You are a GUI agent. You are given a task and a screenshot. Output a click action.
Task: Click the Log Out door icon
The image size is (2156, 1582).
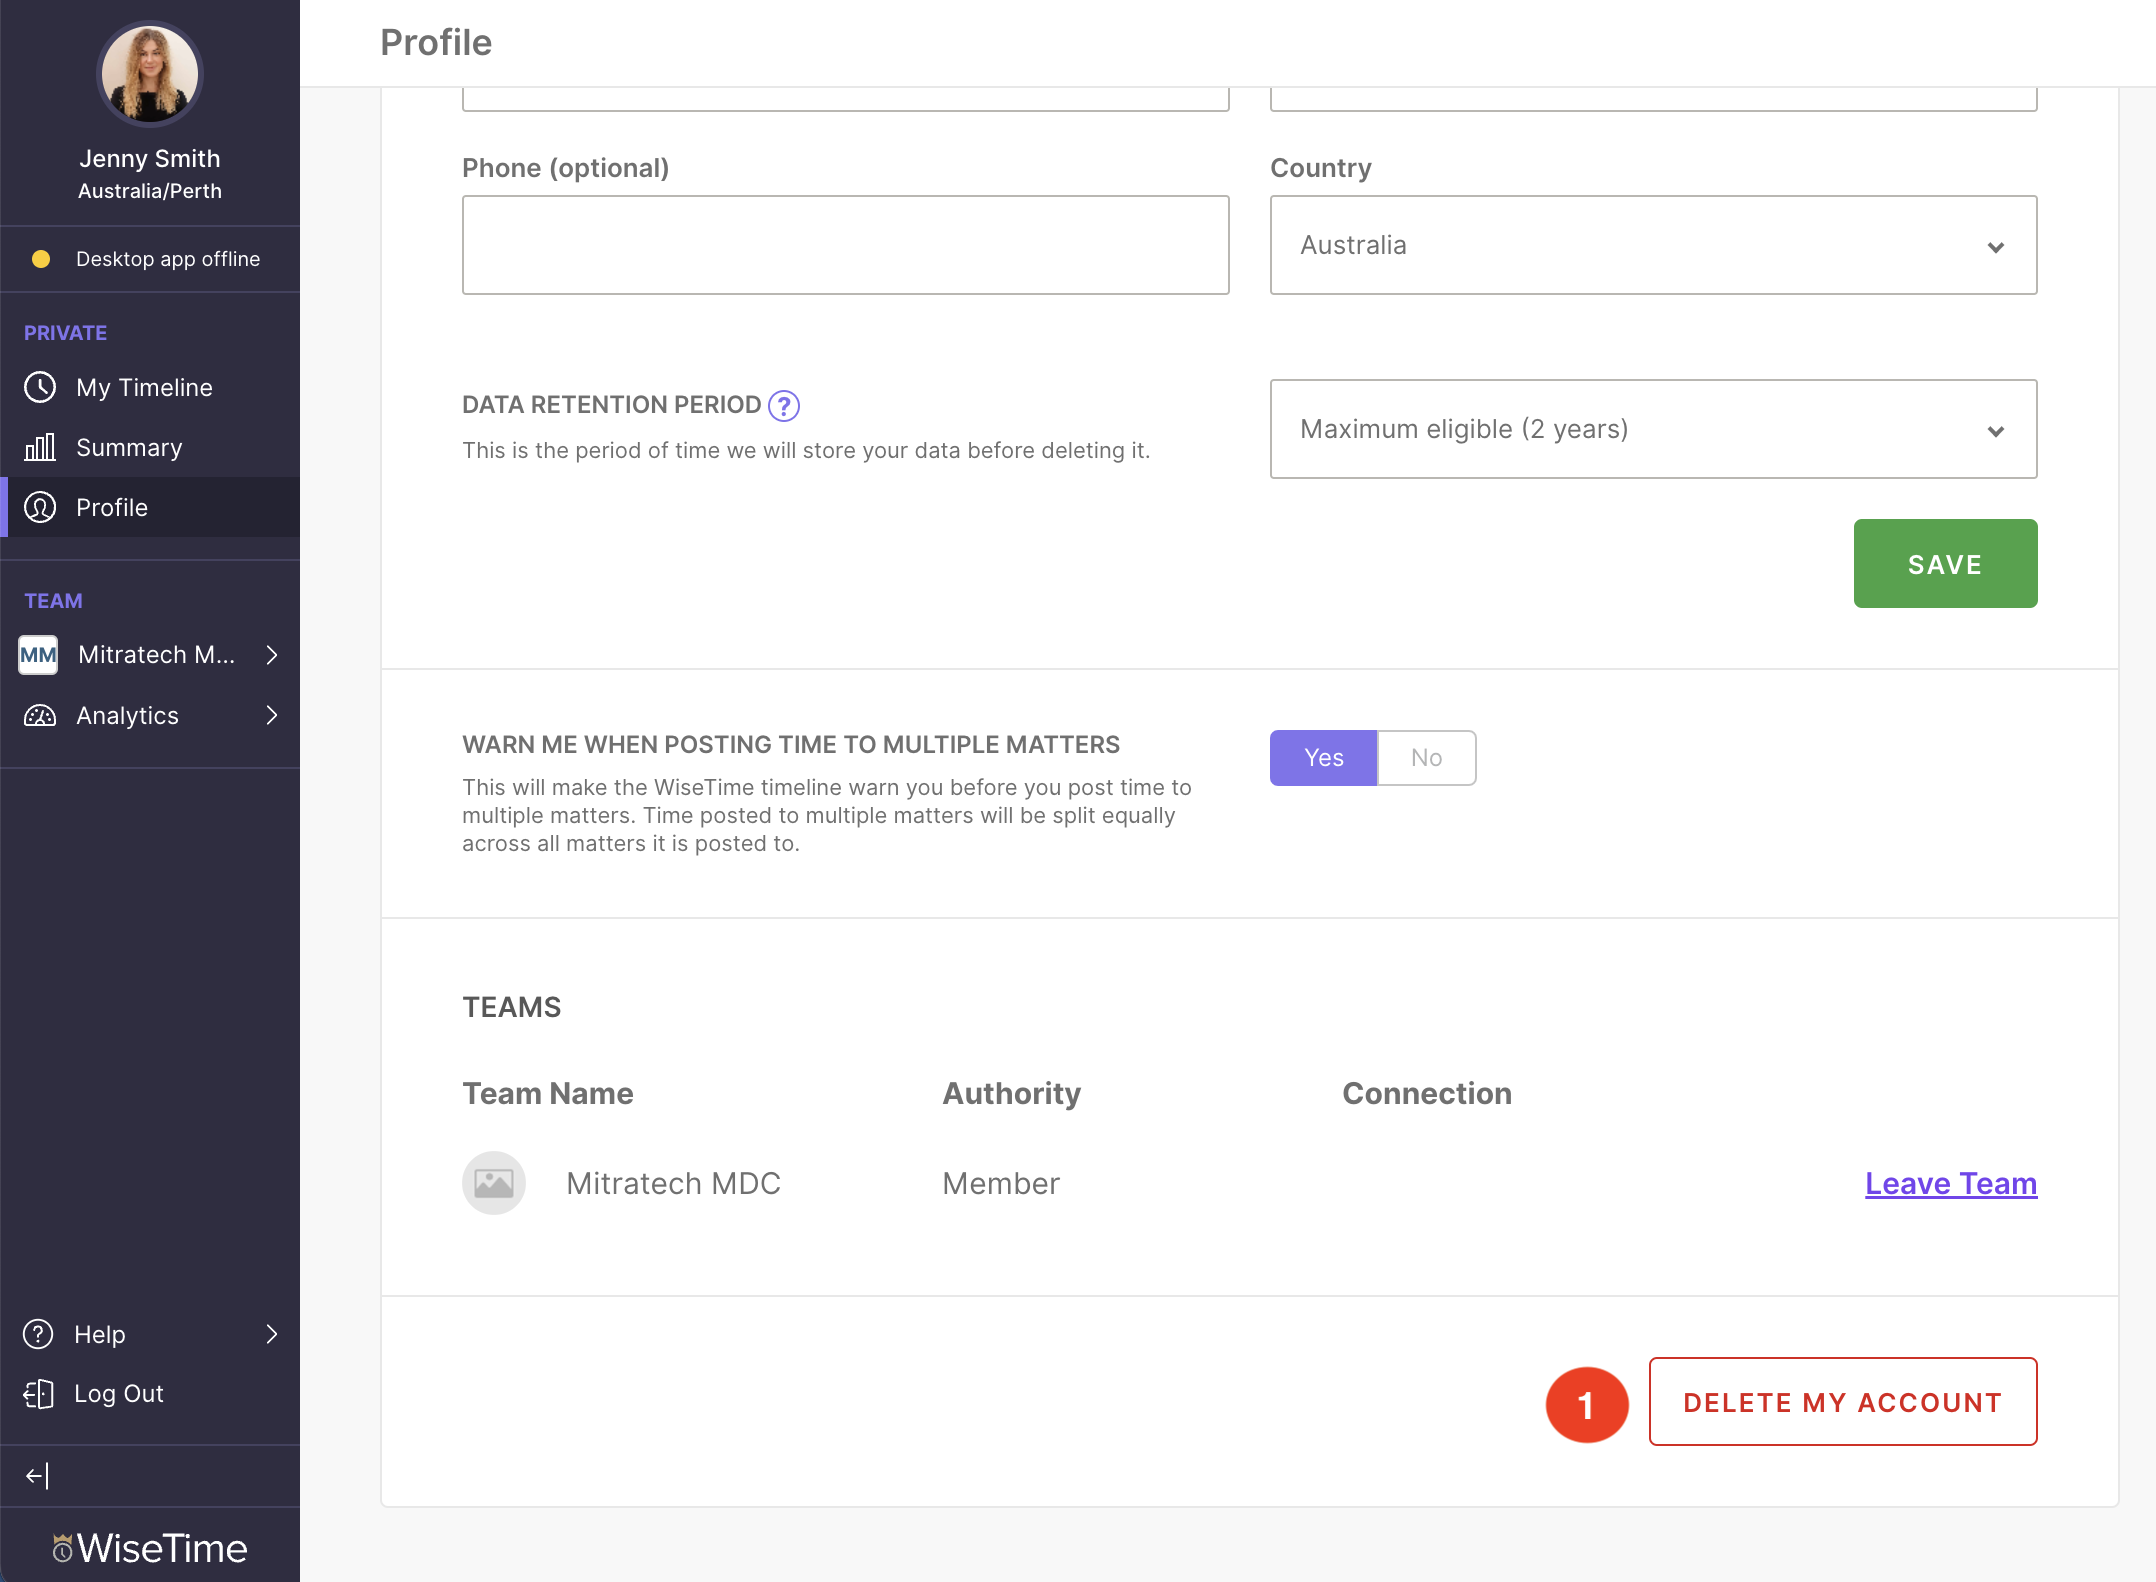coord(37,1393)
